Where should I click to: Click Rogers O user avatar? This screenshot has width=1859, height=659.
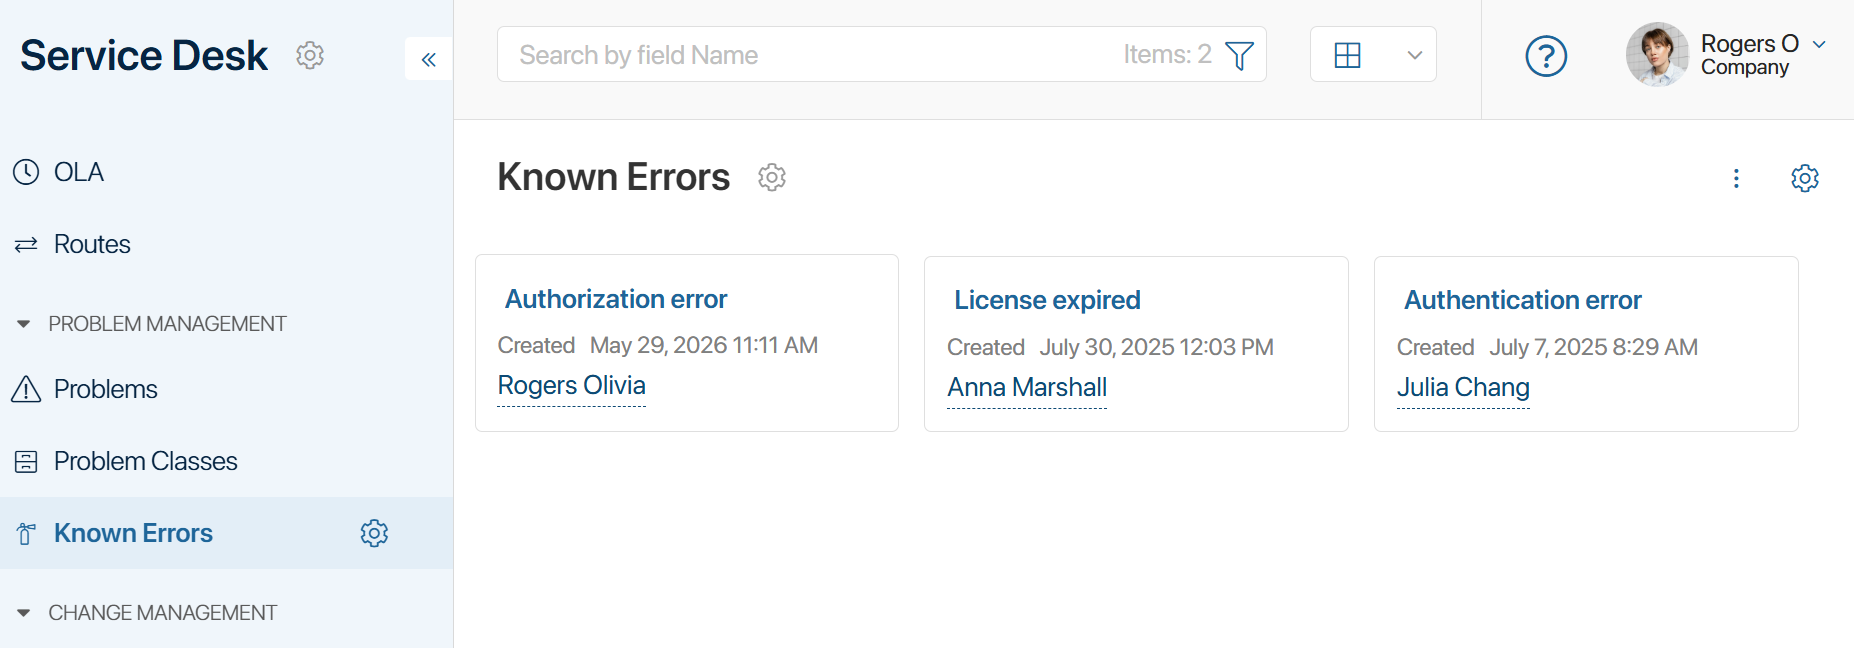(x=1657, y=54)
